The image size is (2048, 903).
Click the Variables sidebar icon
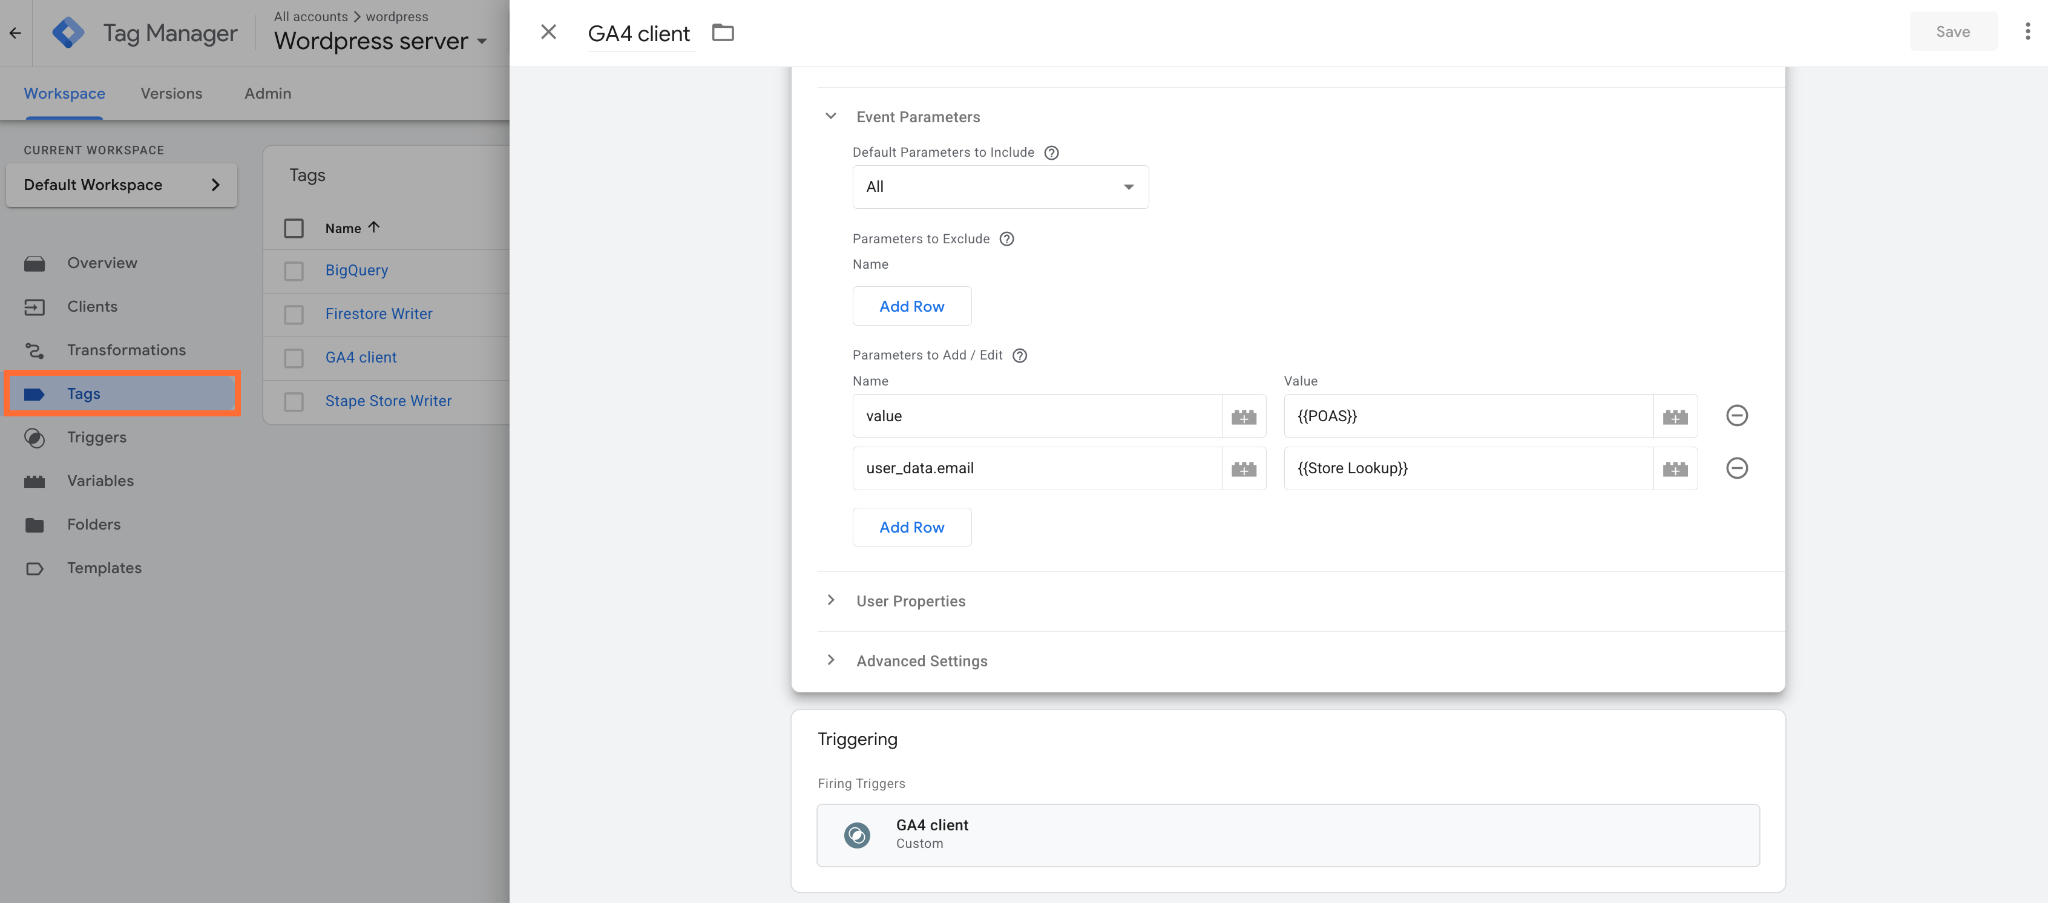pyautogui.click(x=35, y=481)
